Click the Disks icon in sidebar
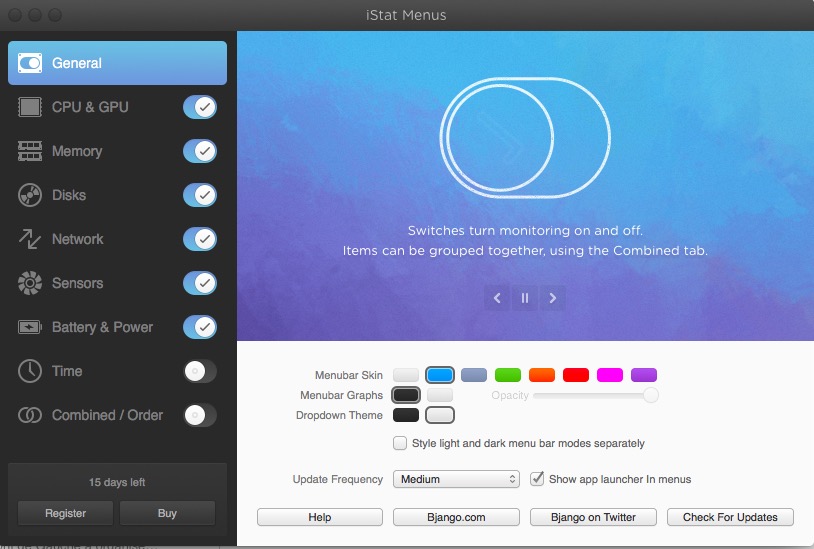 [30, 195]
